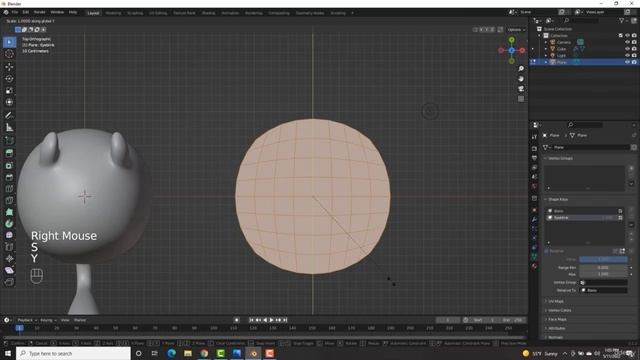Open the Modifiers wrench properties tab

[x=534, y=219]
